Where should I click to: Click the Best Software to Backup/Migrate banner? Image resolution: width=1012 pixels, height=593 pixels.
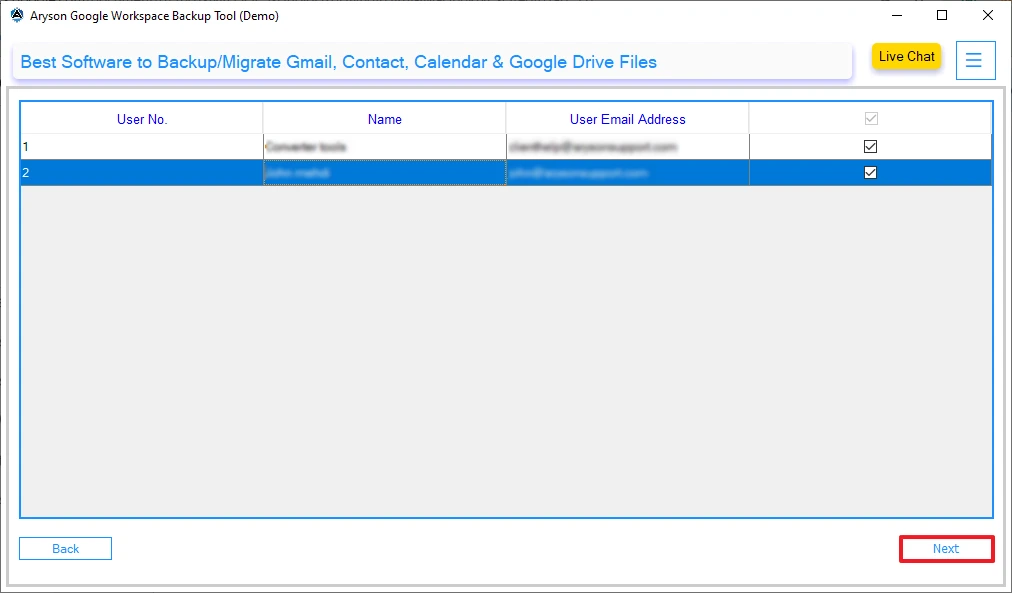[x=432, y=62]
